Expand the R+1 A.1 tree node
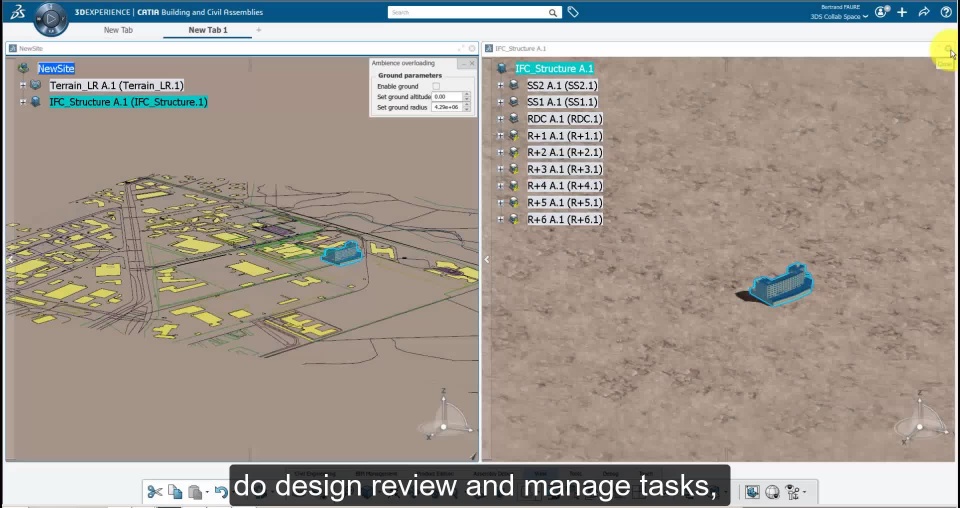The height and width of the screenshot is (508, 960). pos(500,136)
